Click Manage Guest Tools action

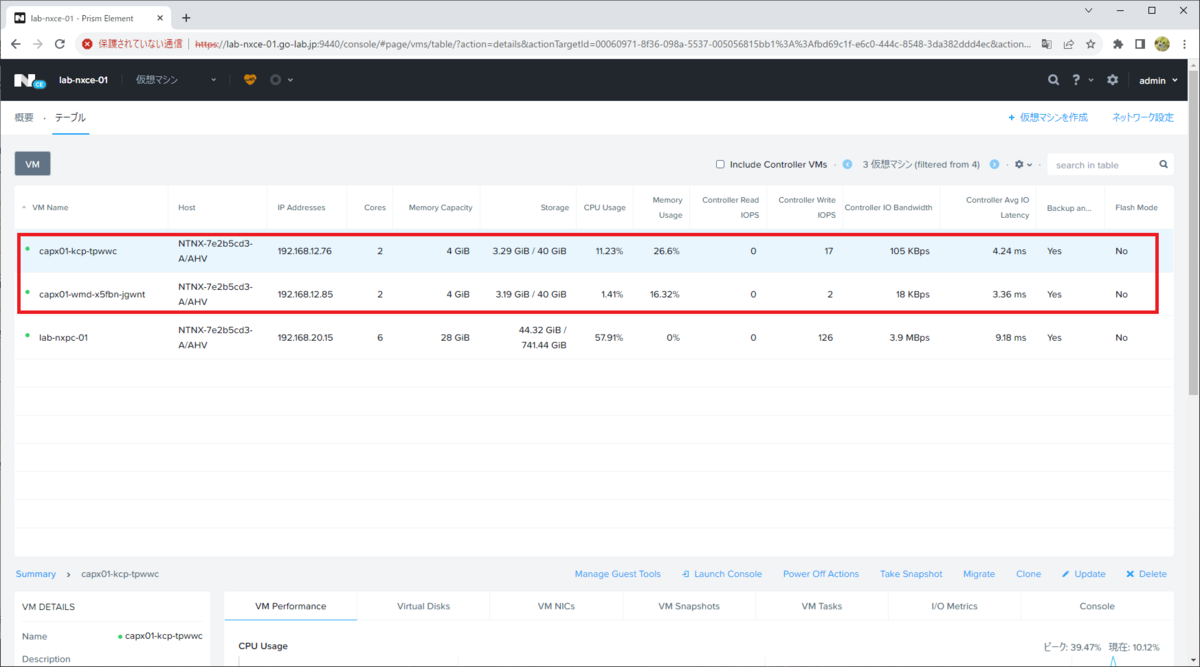pos(617,574)
